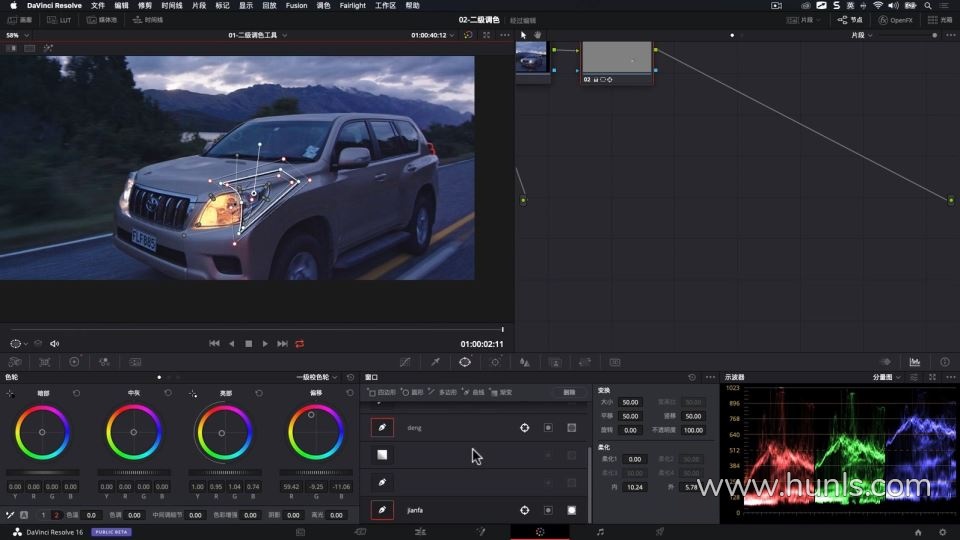
Task: Reset the Offset color wheel
Action: coord(349,393)
